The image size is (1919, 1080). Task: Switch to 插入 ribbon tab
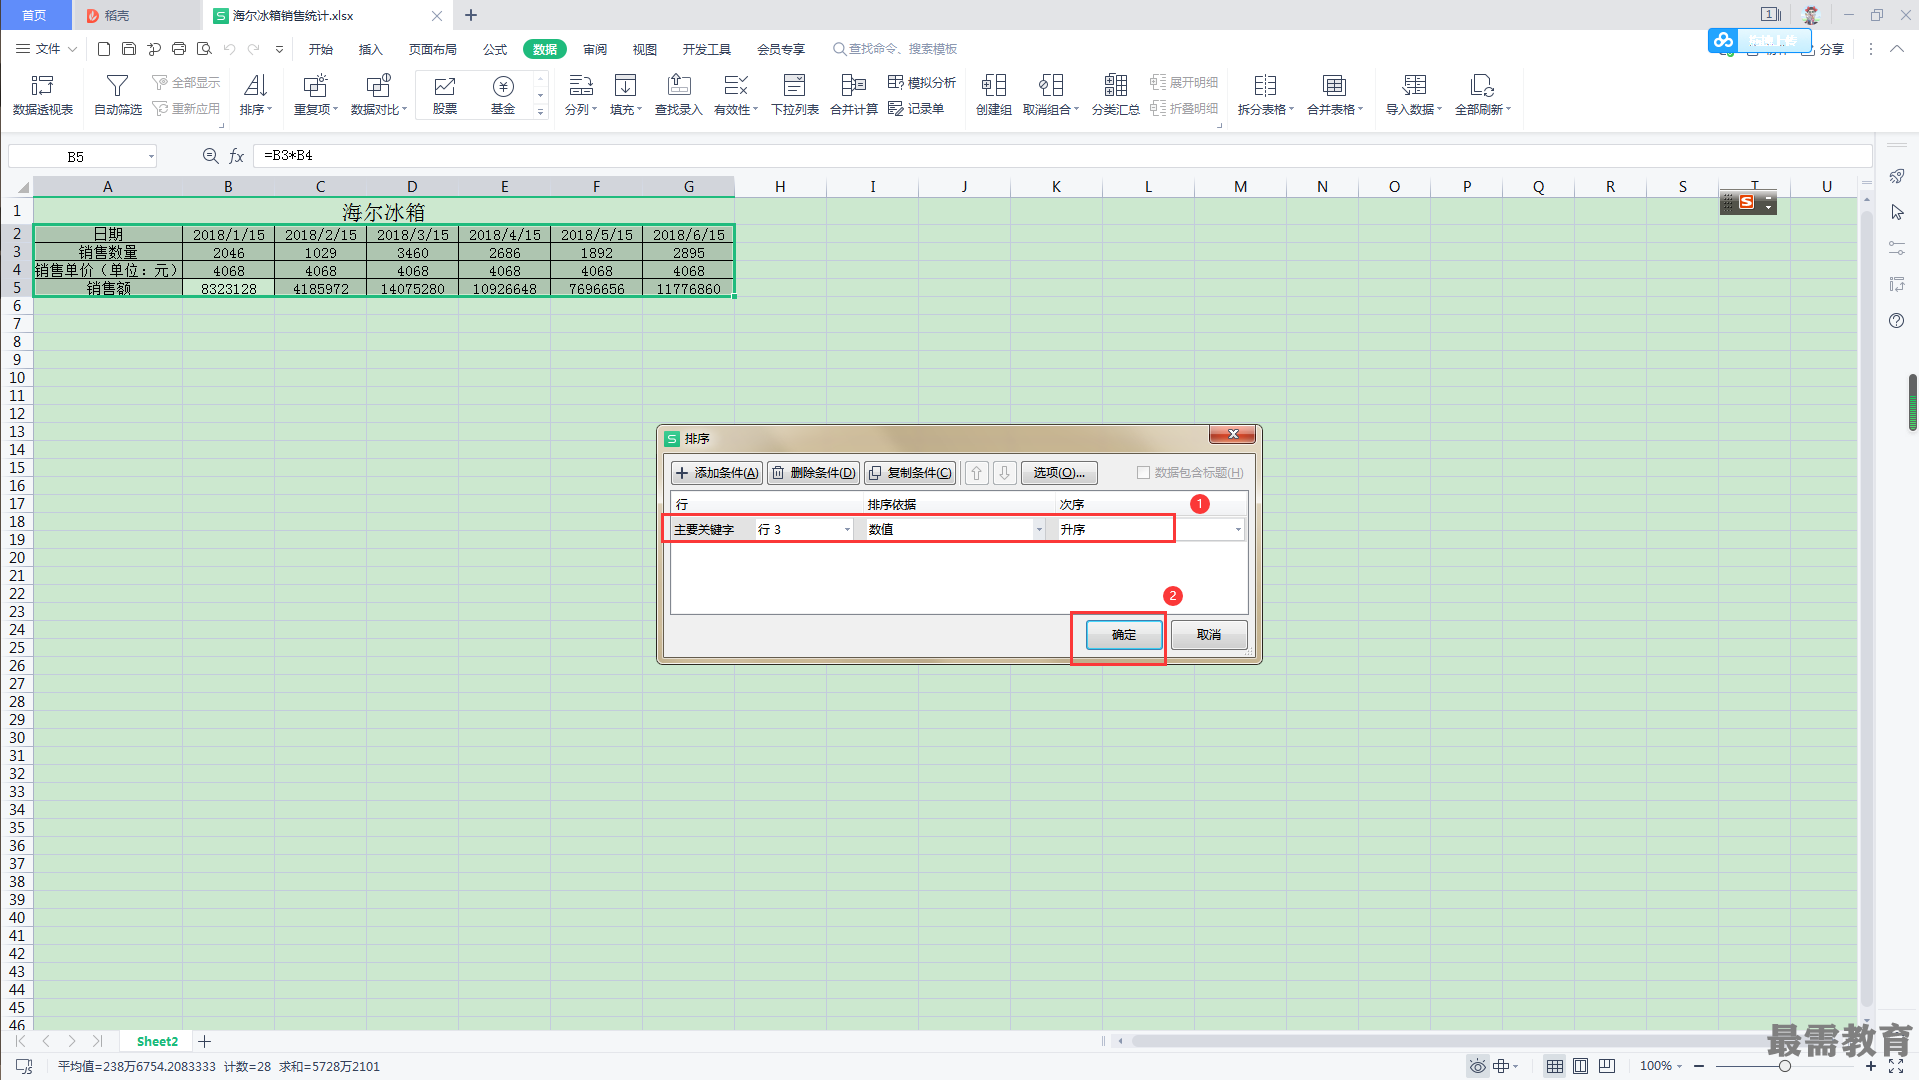pos(371,49)
